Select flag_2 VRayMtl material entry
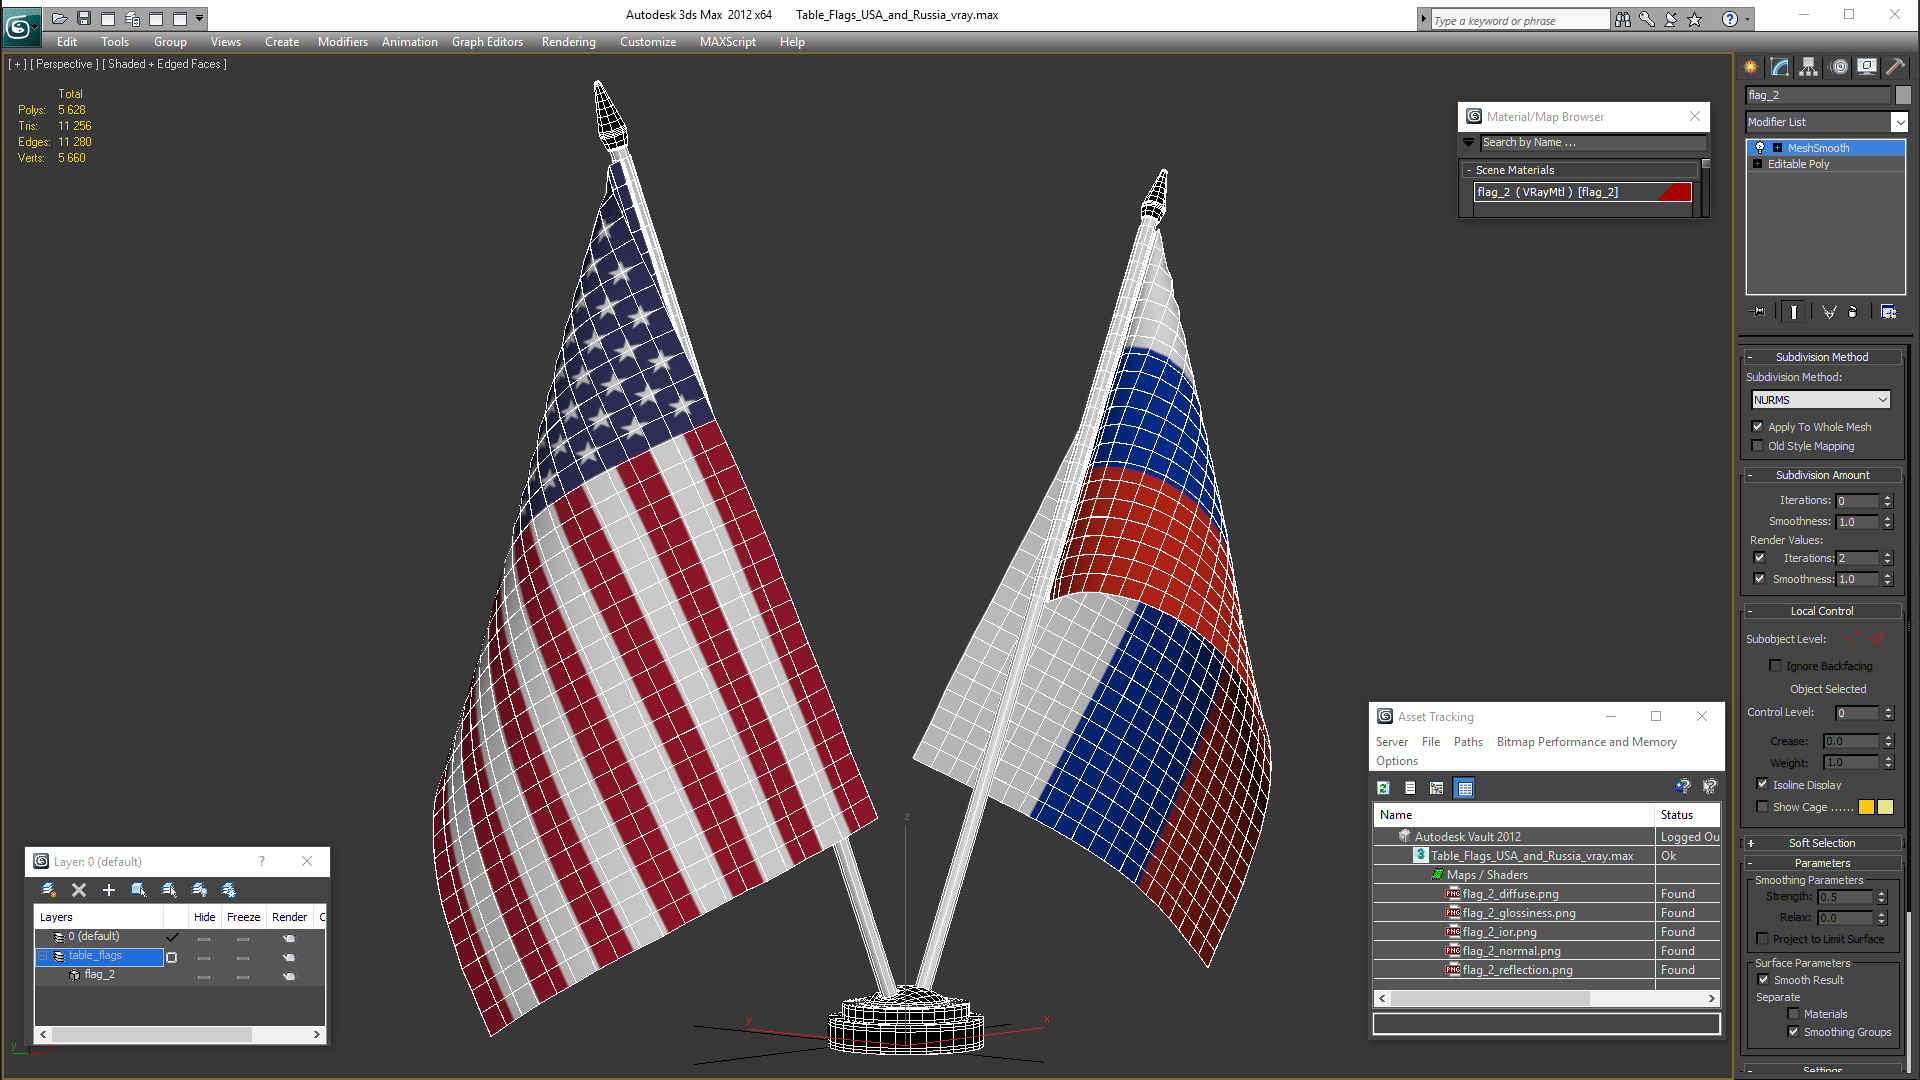This screenshot has width=1920, height=1080. [1583, 192]
